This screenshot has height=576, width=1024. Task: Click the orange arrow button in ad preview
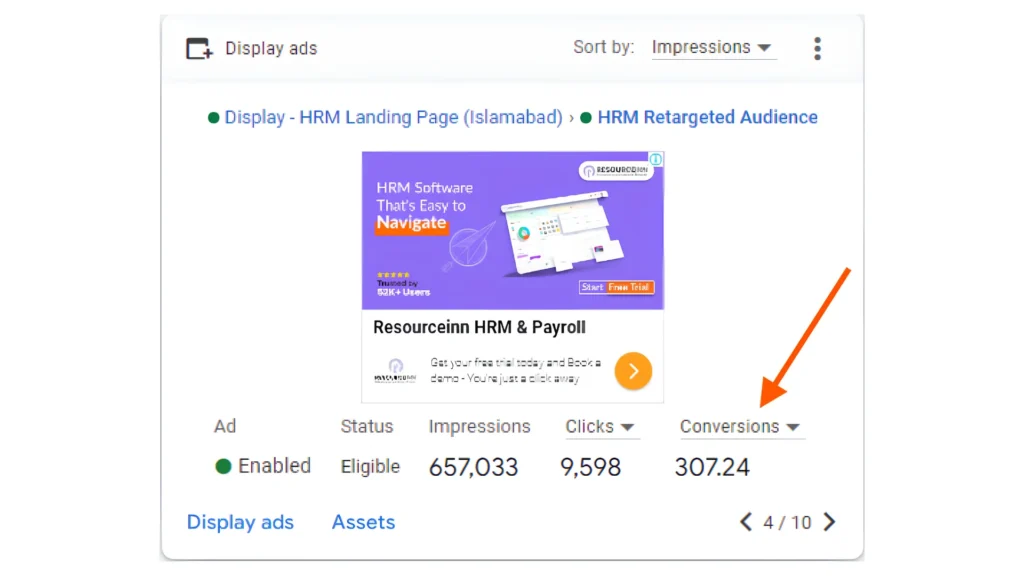click(x=633, y=371)
